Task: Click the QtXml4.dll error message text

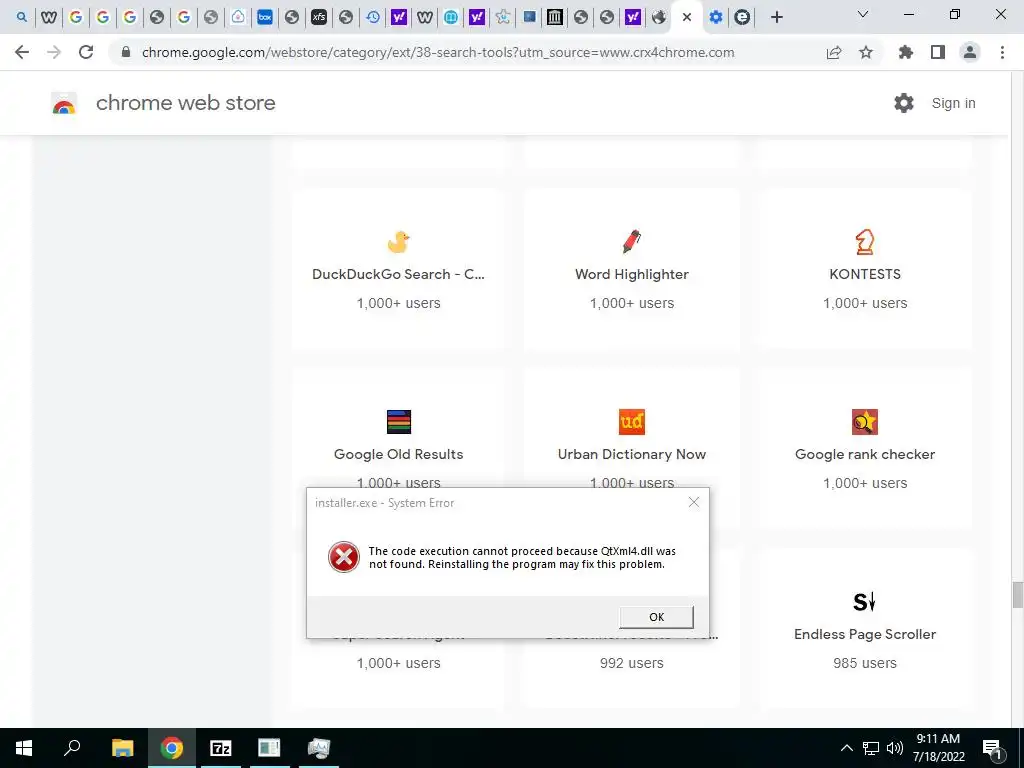Action: 522,558
